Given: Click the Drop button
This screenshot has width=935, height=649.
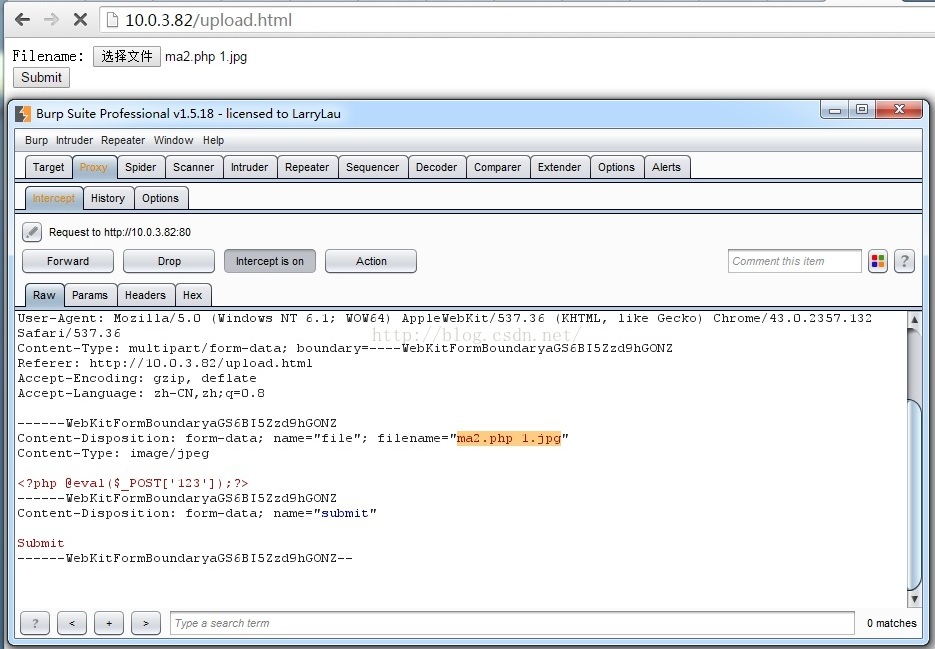Looking at the screenshot, I should [x=169, y=261].
